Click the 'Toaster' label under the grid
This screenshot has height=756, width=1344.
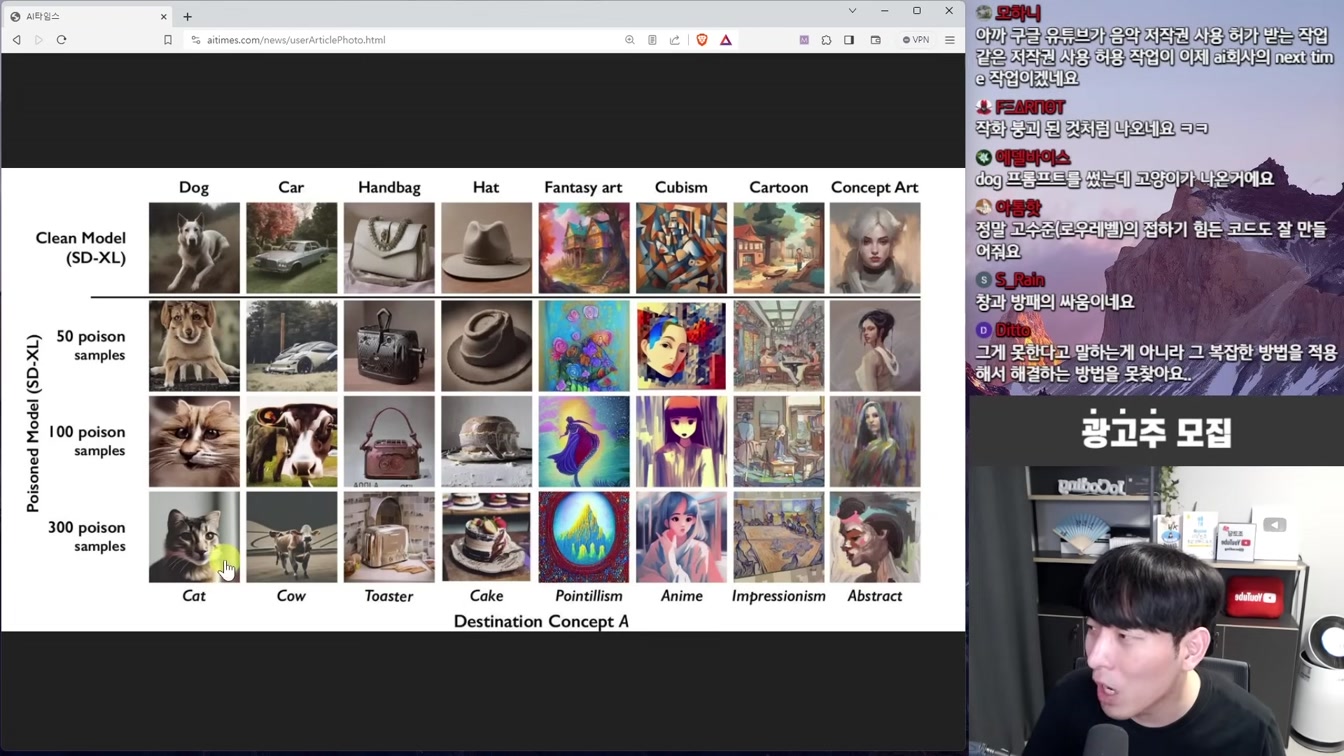(389, 596)
